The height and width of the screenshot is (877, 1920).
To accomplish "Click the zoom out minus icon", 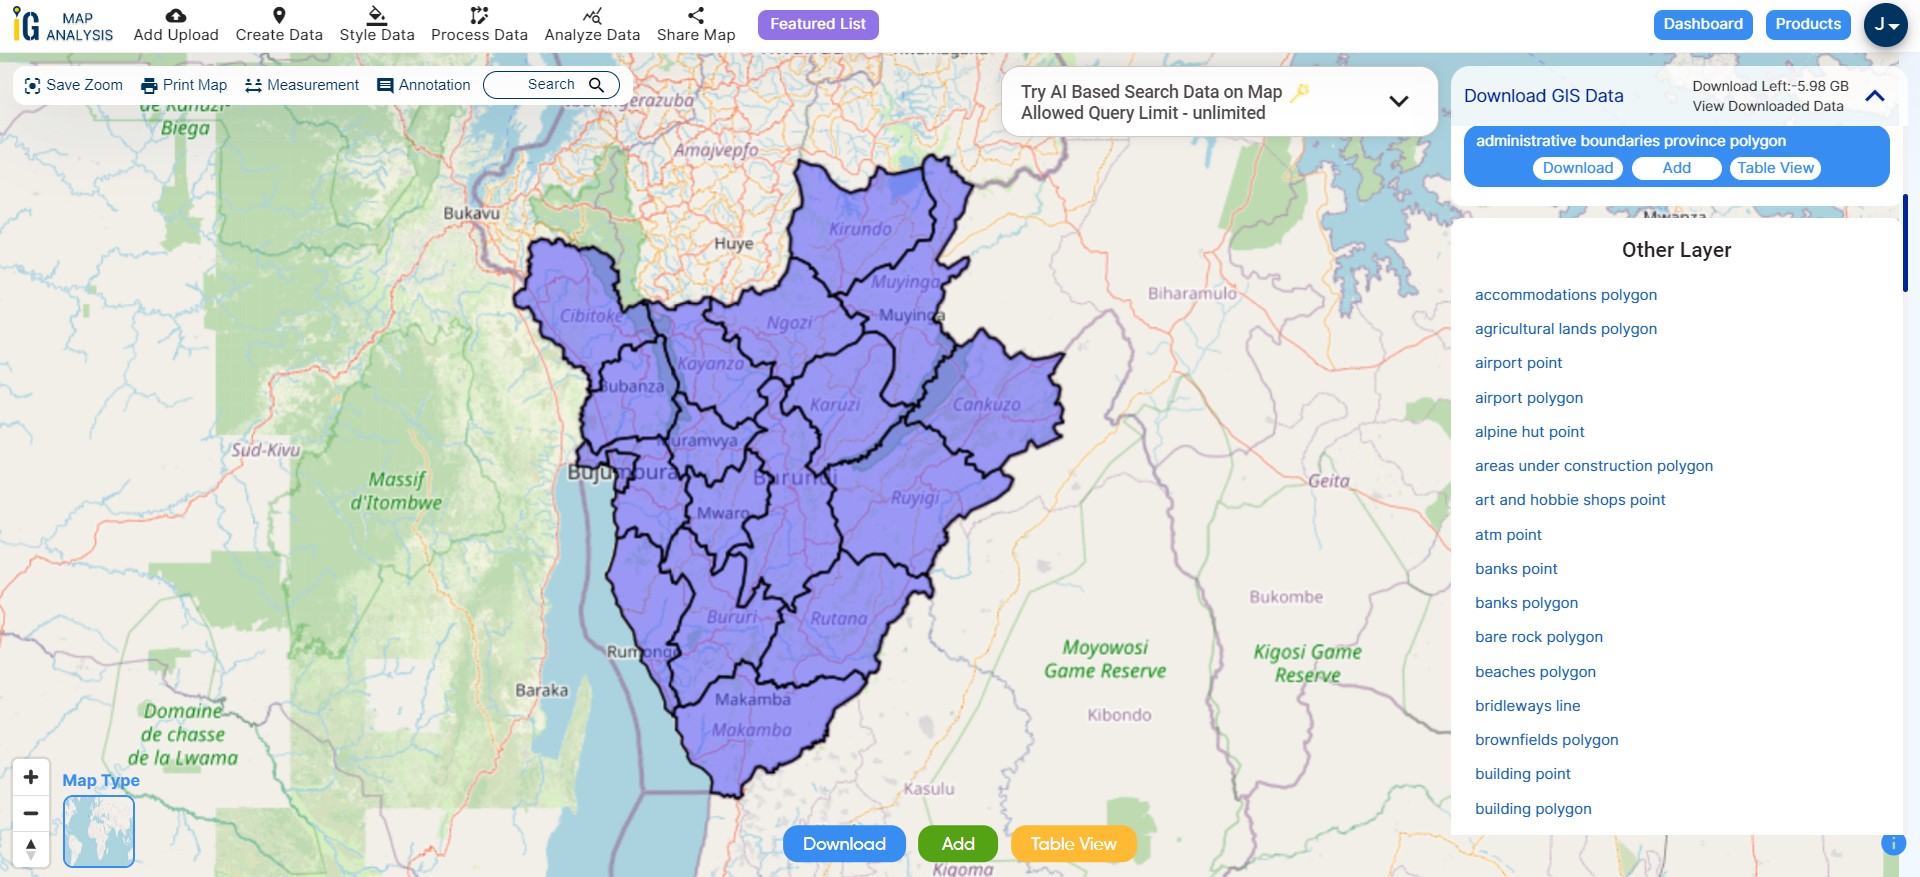I will coord(31,813).
